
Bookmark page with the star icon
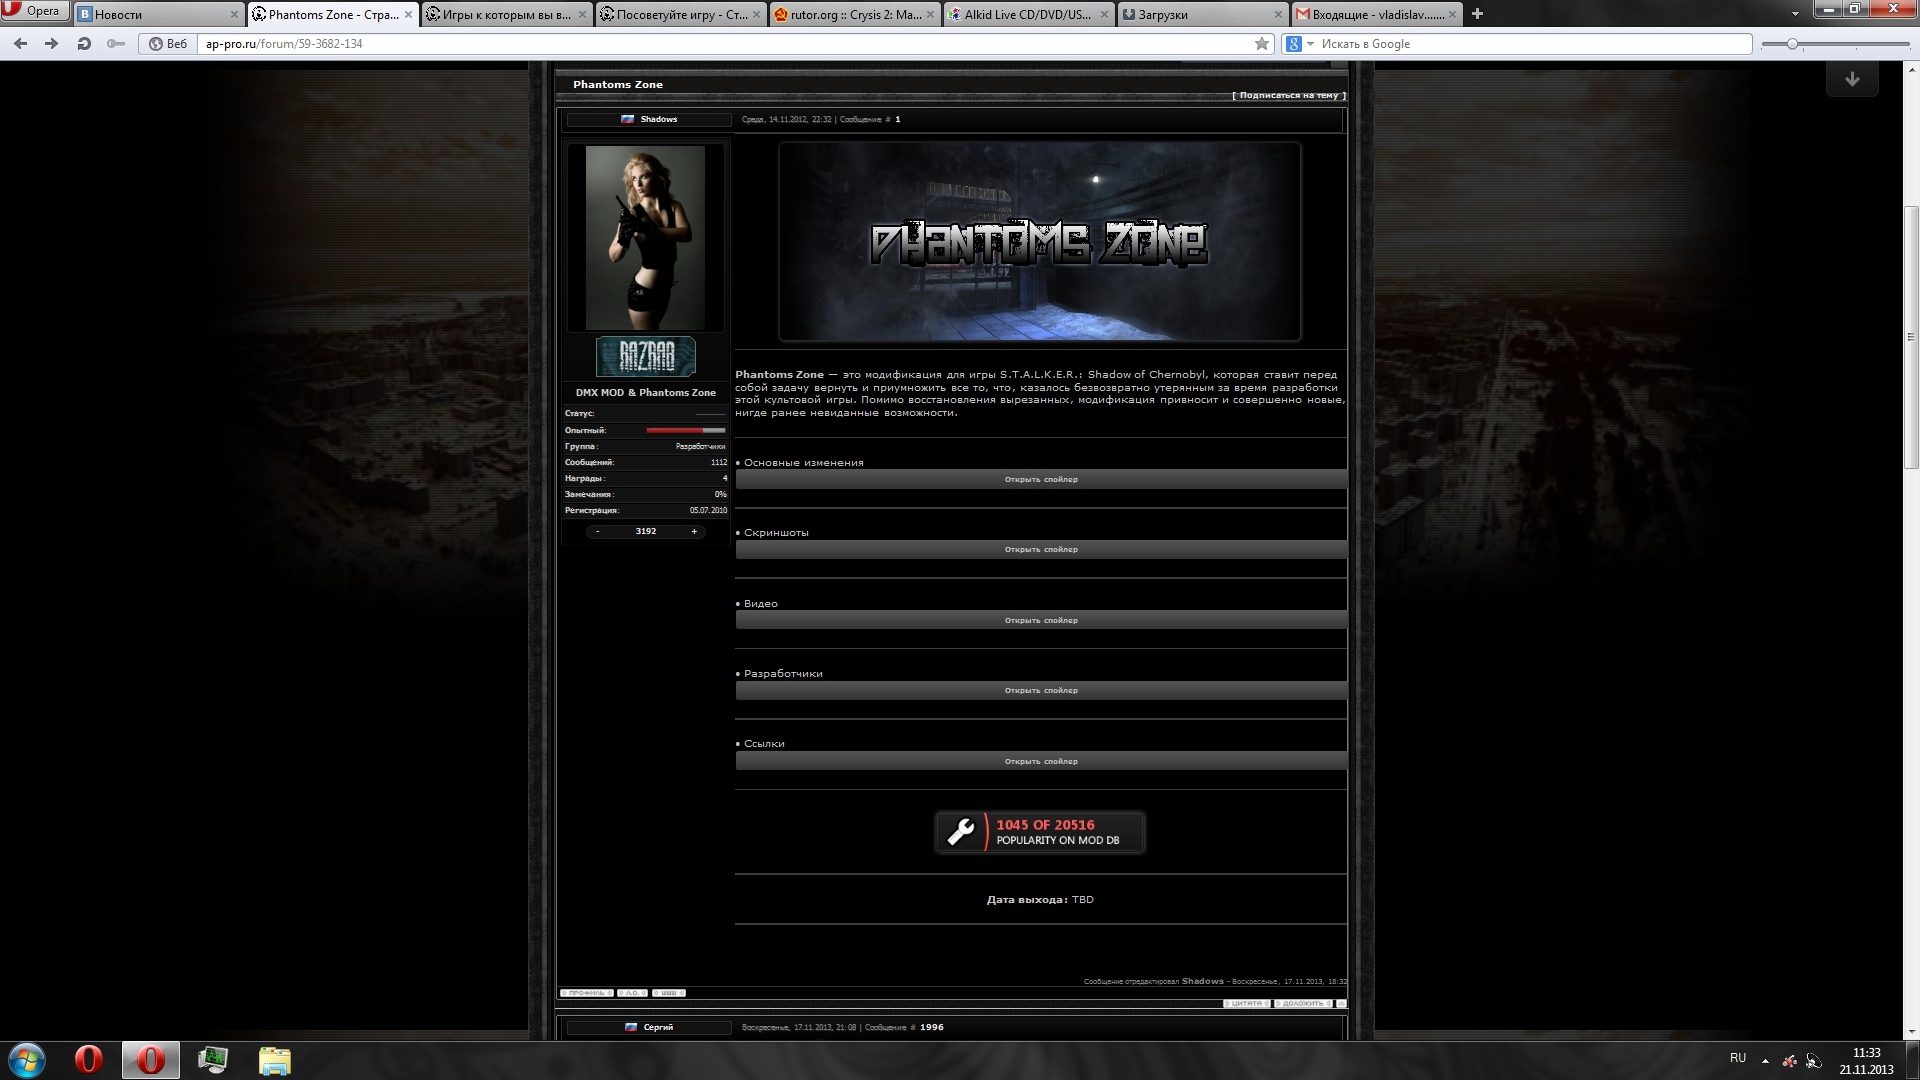(1262, 44)
